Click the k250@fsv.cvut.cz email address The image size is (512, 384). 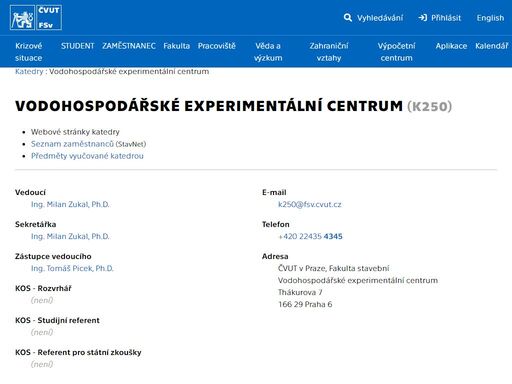pos(310,204)
